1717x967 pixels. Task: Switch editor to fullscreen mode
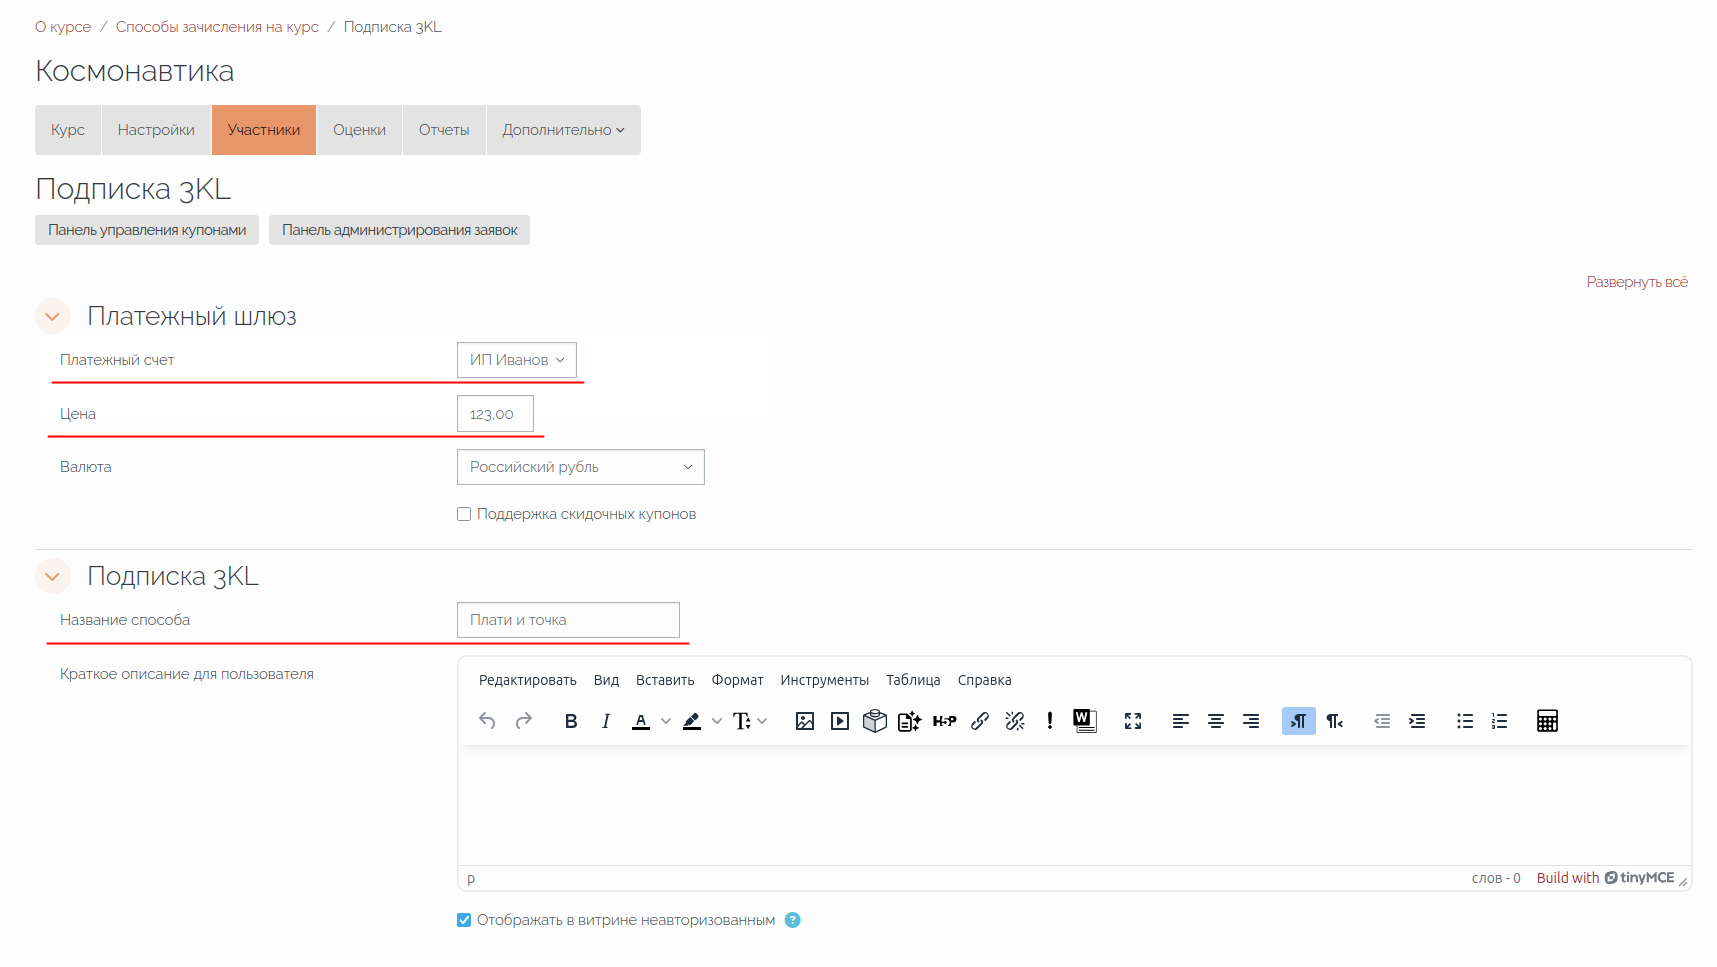[x=1133, y=721]
